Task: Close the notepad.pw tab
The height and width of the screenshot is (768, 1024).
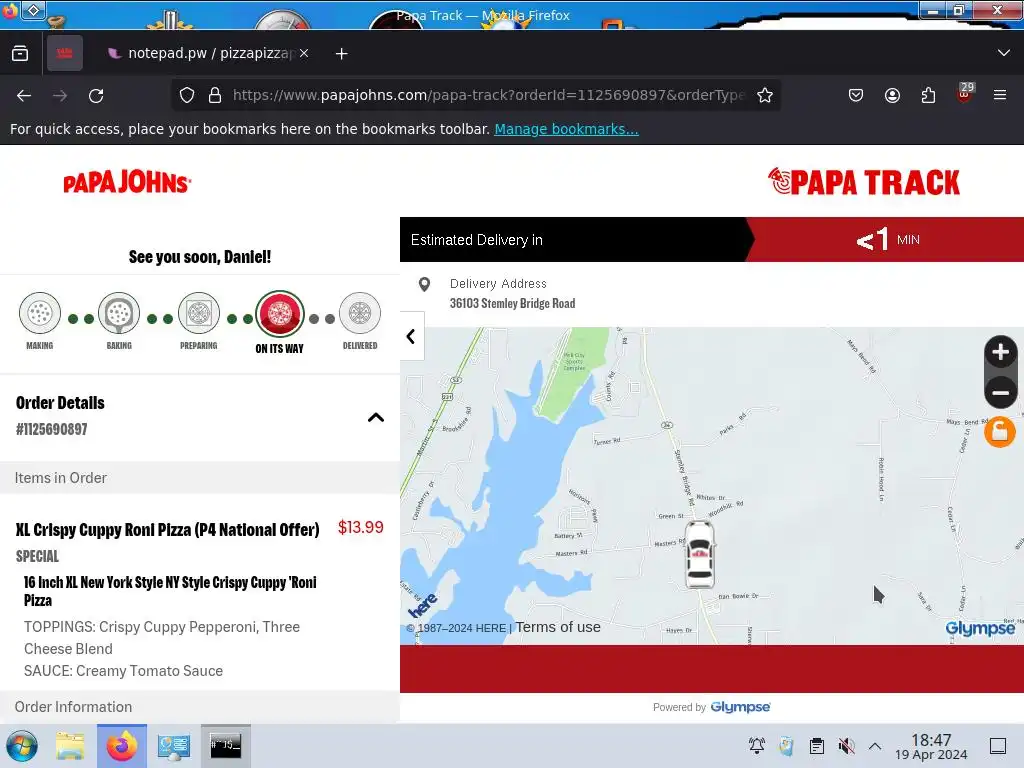Action: click(304, 54)
